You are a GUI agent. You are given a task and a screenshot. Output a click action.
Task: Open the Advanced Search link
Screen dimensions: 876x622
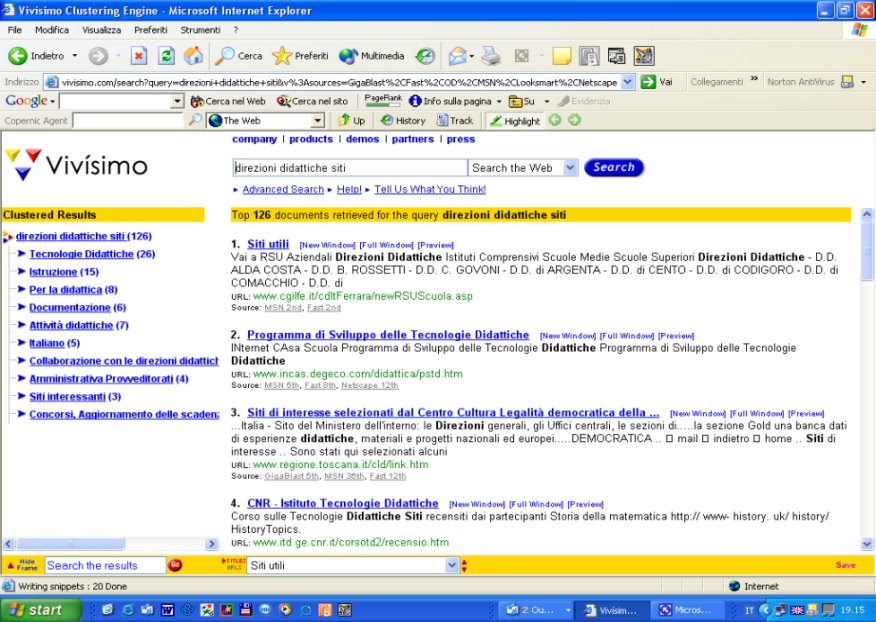[283, 189]
